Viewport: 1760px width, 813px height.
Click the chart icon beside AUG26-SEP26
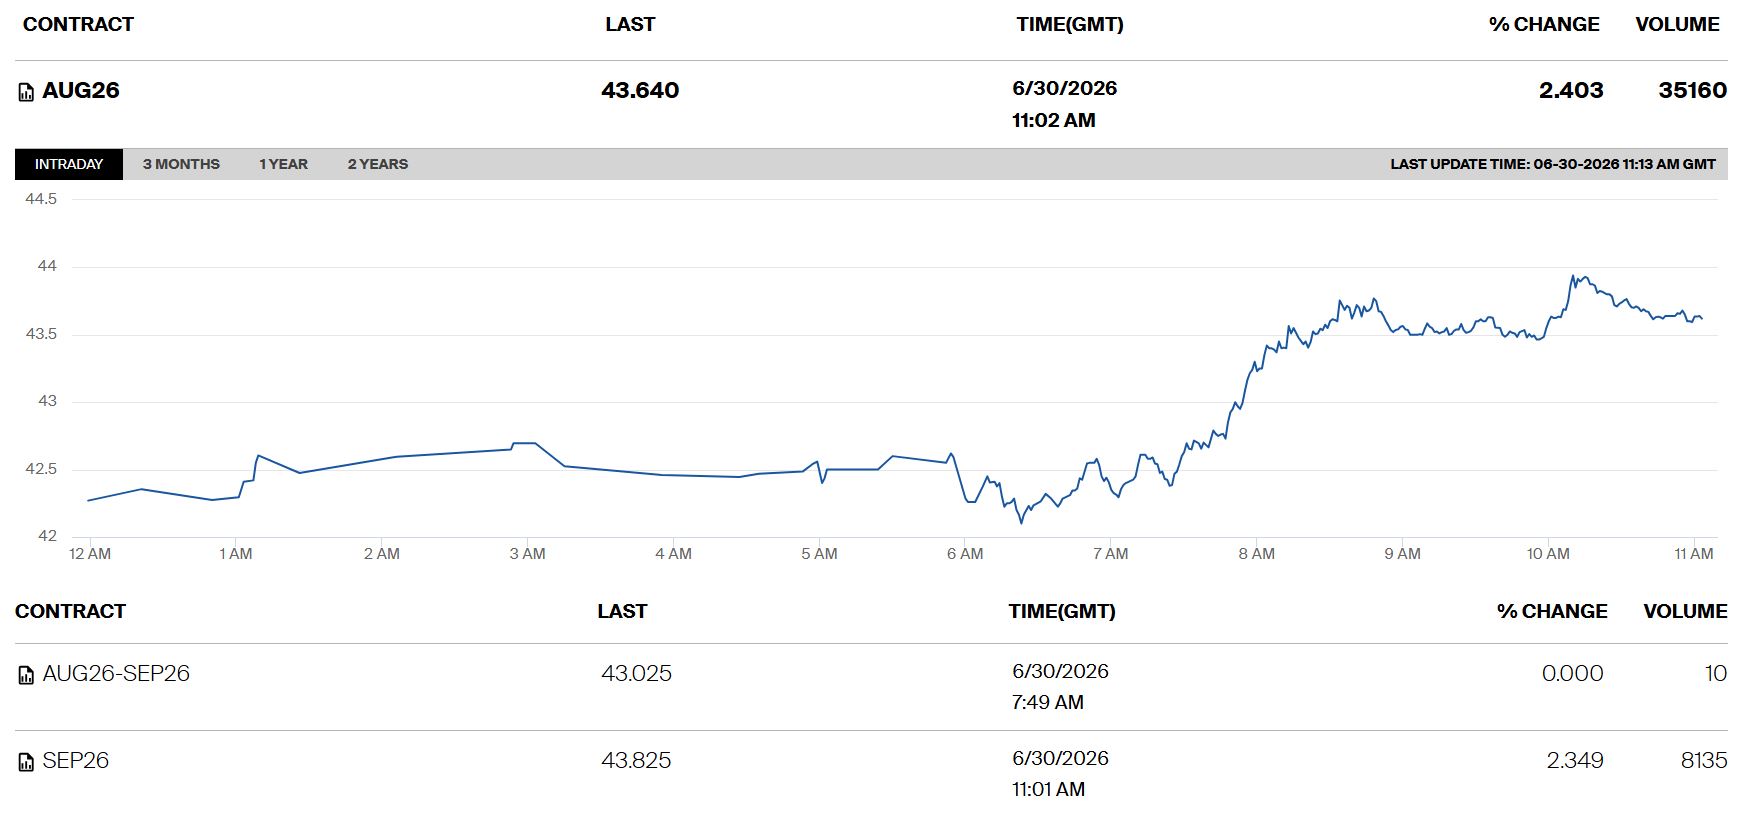pos(27,675)
